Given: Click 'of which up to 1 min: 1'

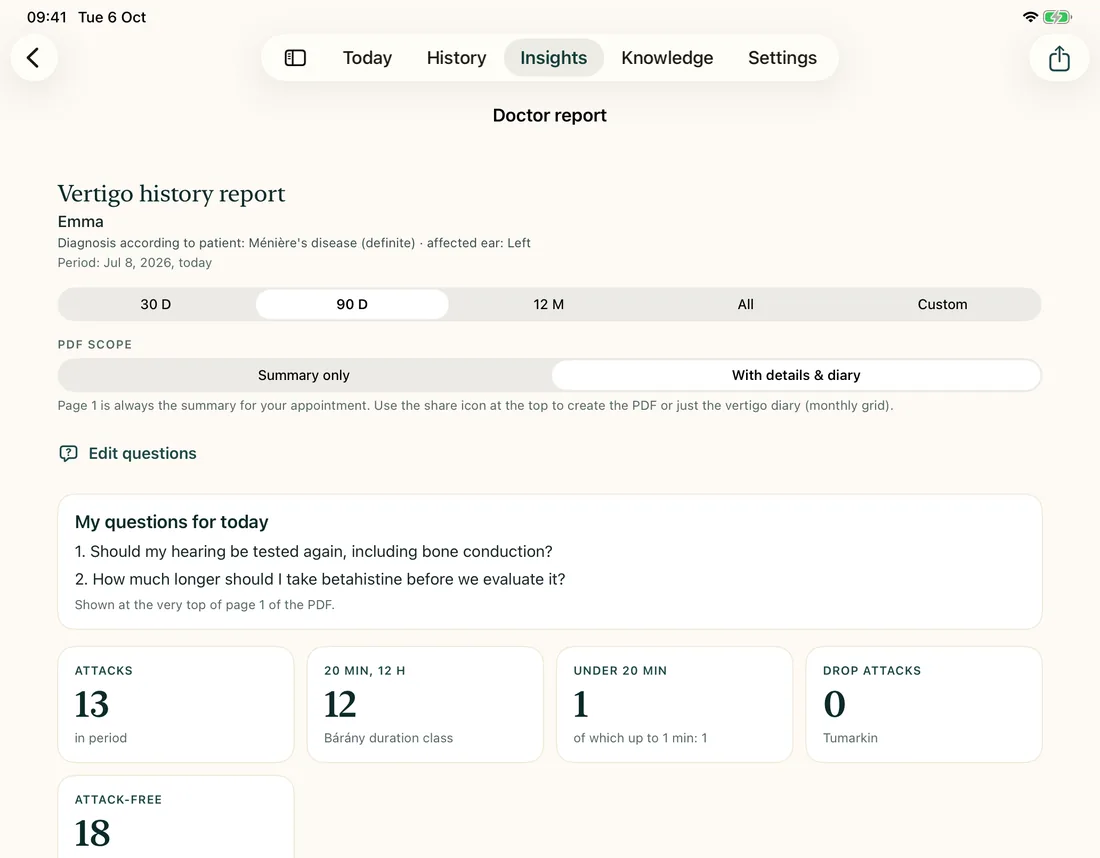Looking at the screenshot, I should [x=640, y=738].
